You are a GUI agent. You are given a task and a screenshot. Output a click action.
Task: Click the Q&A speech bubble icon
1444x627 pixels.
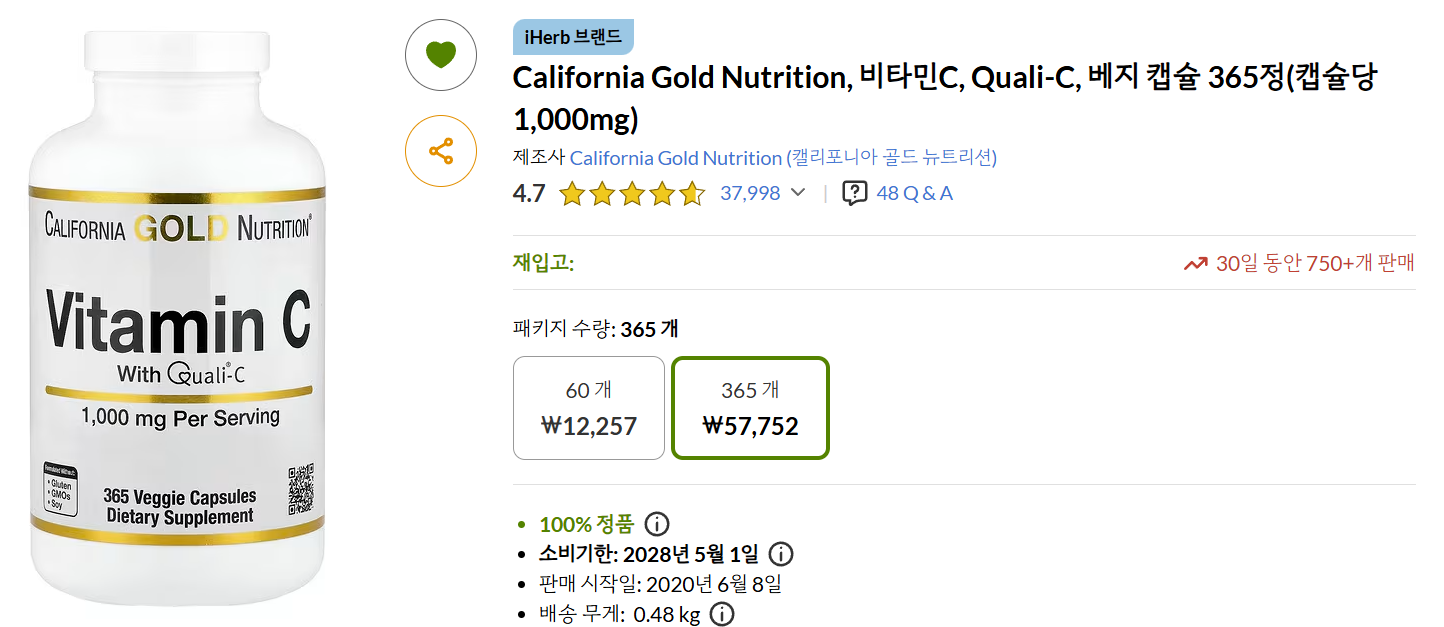(854, 193)
